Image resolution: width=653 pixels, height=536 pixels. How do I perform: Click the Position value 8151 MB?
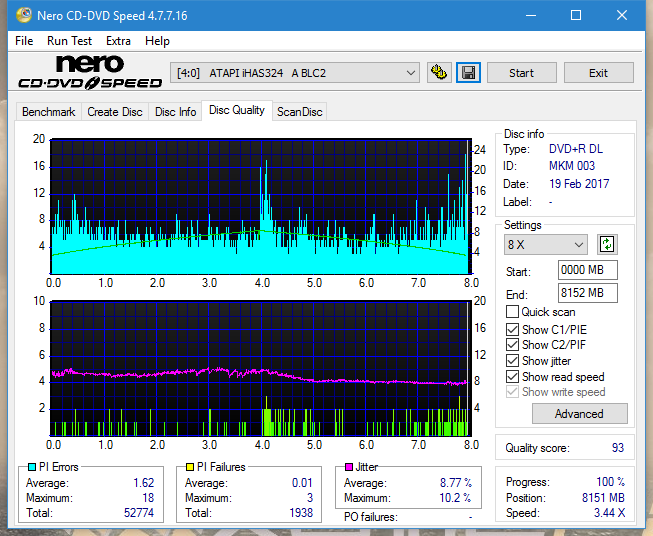pos(603,498)
